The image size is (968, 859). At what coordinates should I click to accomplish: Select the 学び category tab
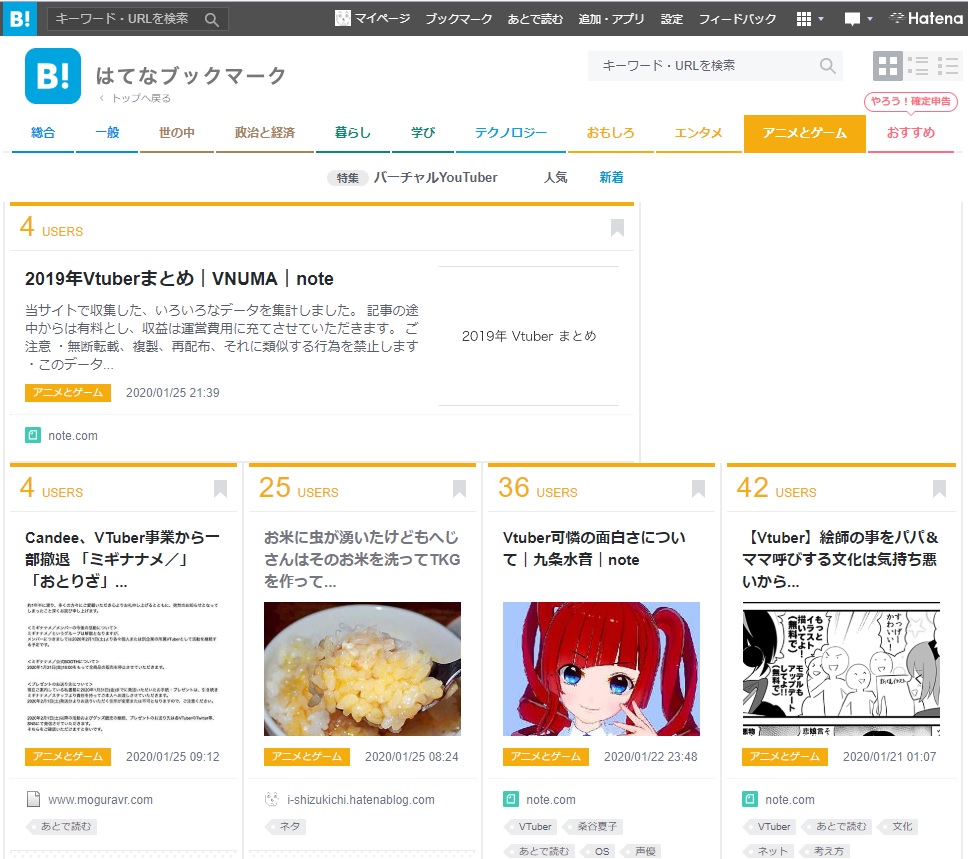pos(423,133)
